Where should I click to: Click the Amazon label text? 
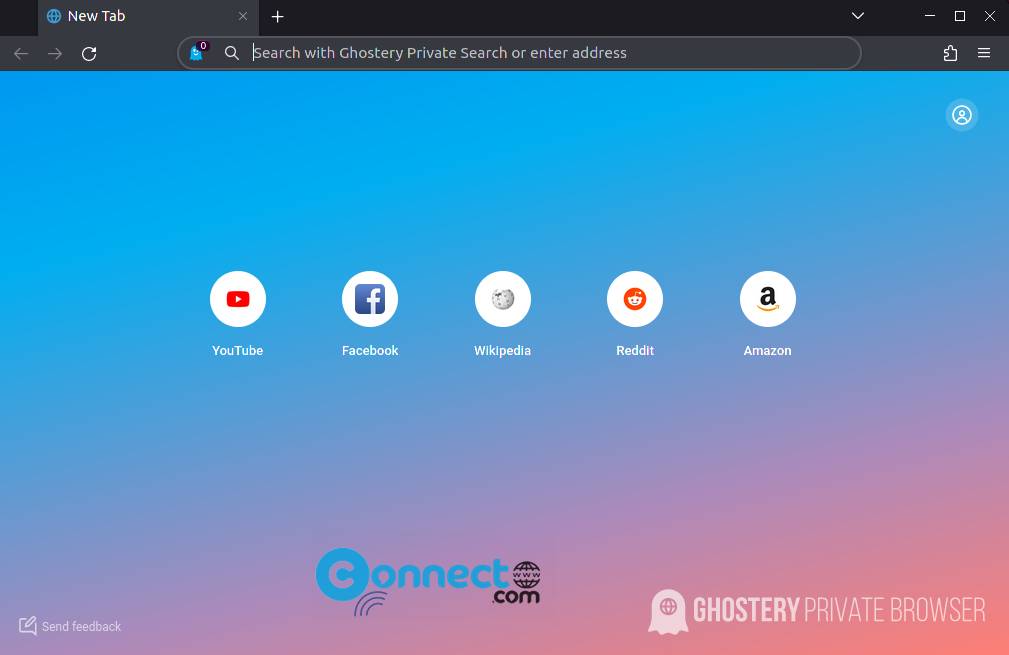pyautogui.click(x=768, y=351)
